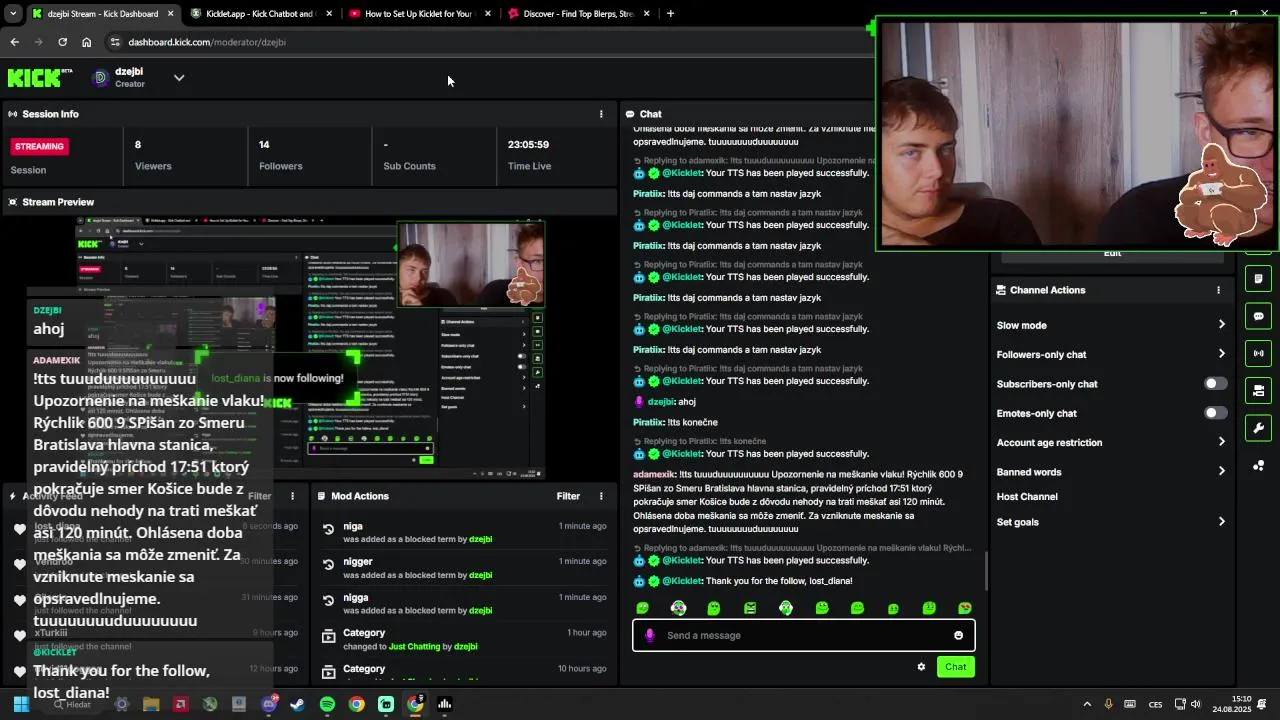Click Piratiix username on '!tts konečne' message
Viewport: 1280px width, 720px height.
point(649,422)
